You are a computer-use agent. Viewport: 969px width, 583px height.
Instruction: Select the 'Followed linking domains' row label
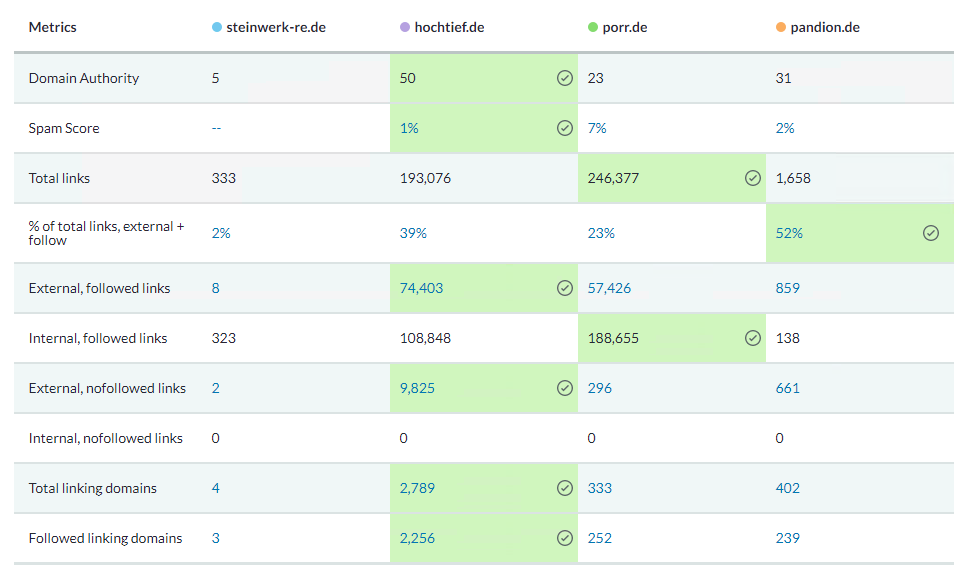tap(105, 538)
